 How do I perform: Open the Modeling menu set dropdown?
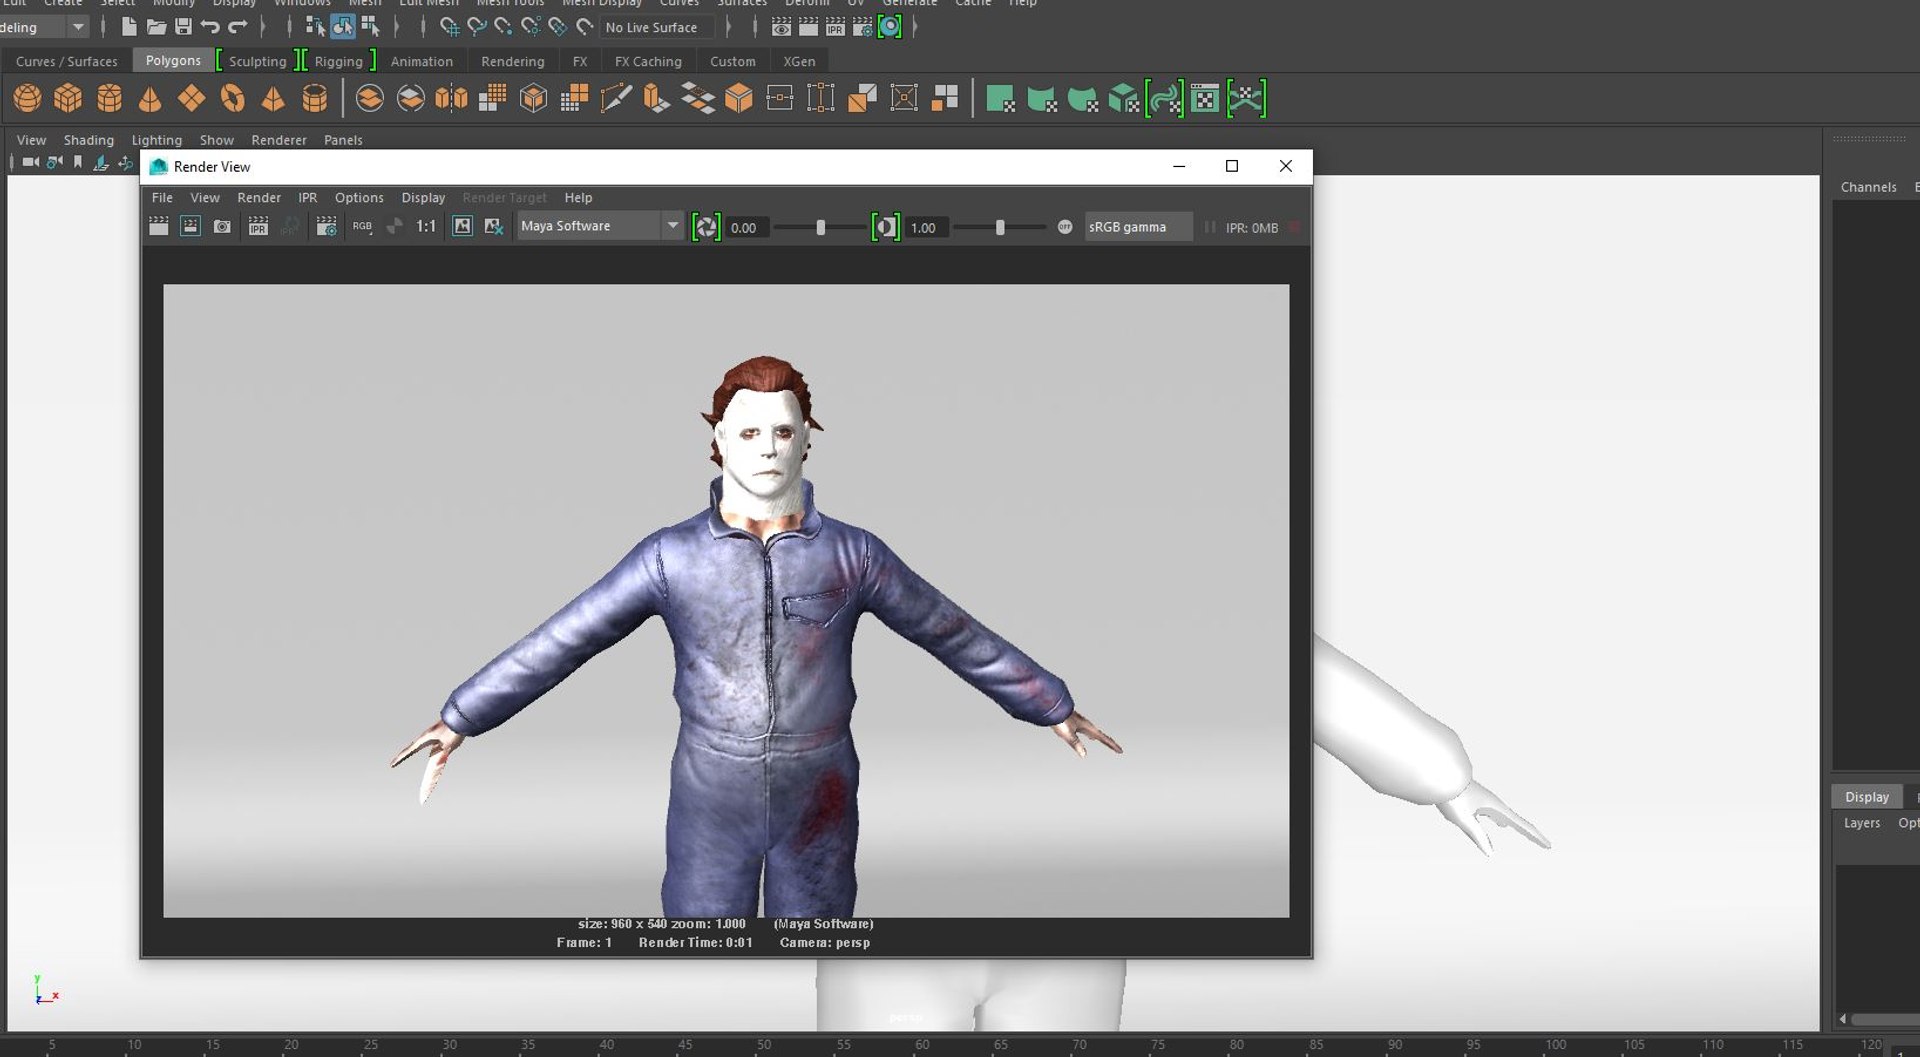pyautogui.click(x=44, y=27)
